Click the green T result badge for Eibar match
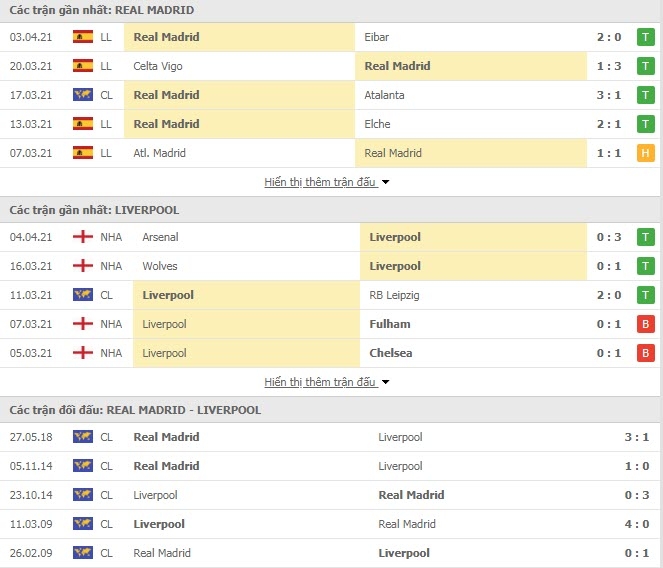Image resolution: width=663 pixels, height=568 pixels. (x=646, y=37)
